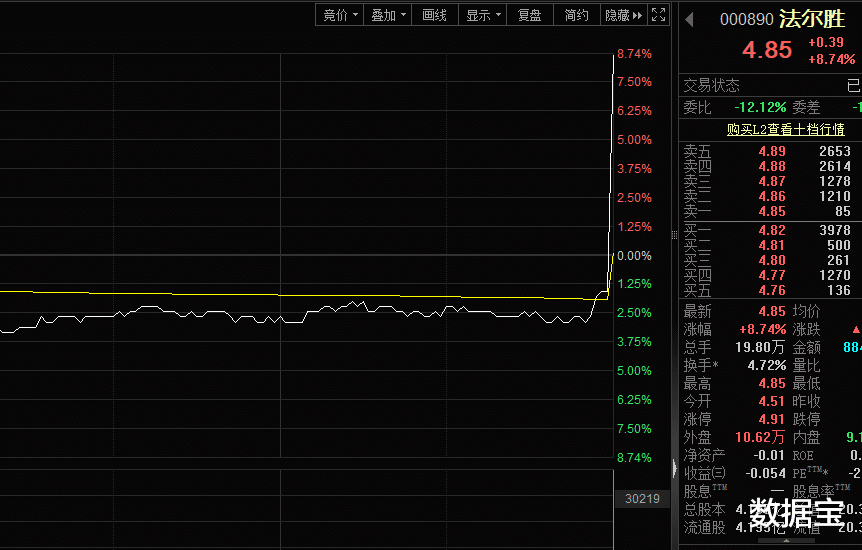862x550 pixels.
Task: Click the 净资产 value -0.01
Action: pyautogui.click(x=769, y=455)
